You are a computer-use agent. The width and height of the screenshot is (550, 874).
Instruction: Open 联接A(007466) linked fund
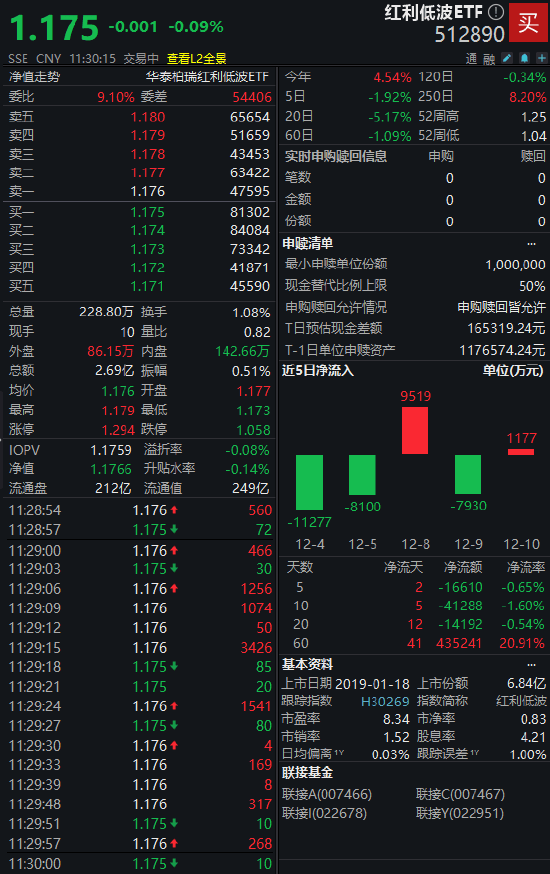(327, 794)
